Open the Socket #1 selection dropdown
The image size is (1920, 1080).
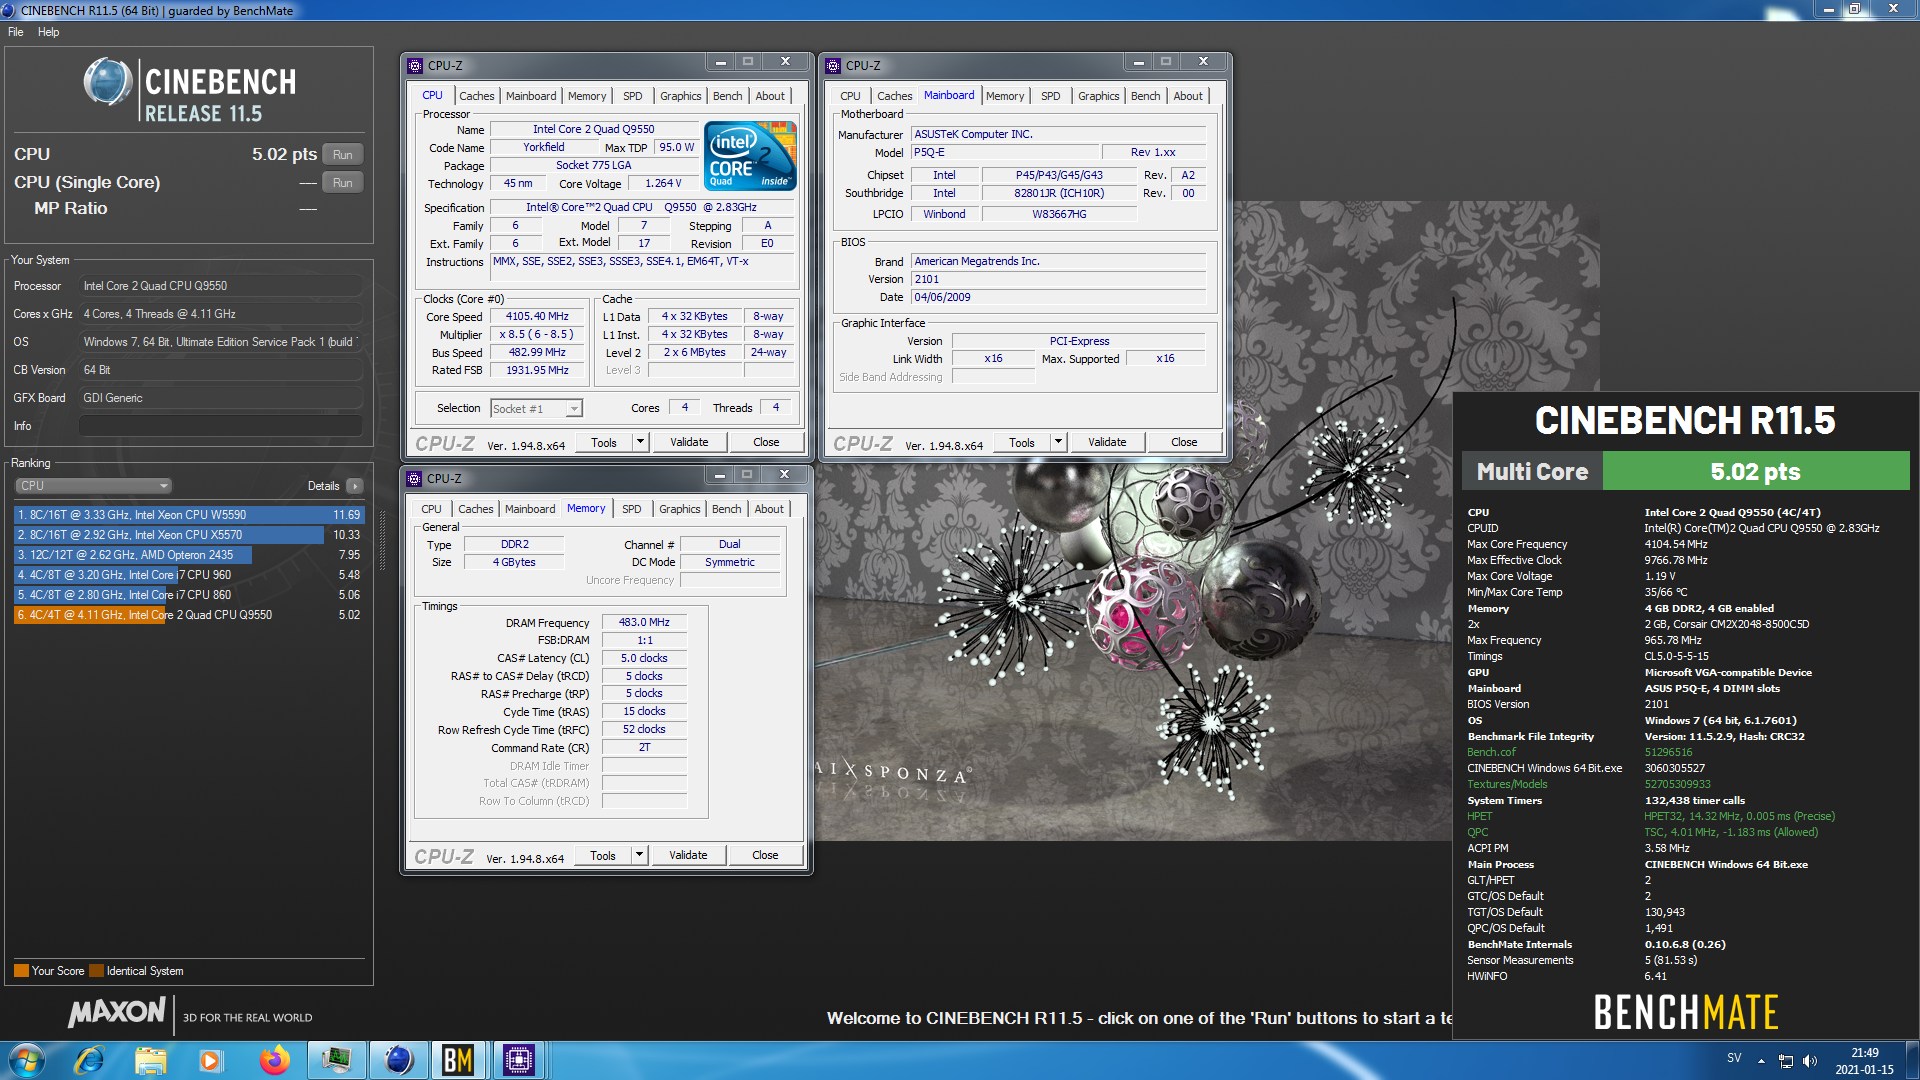[536, 408]
